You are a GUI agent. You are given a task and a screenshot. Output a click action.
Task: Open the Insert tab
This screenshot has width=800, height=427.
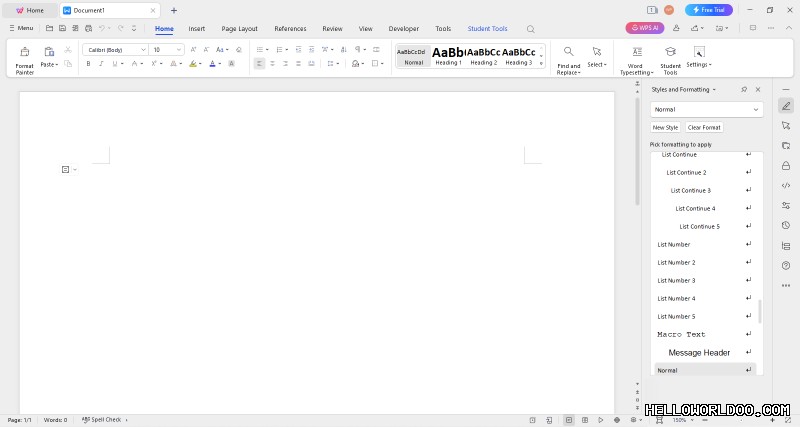pyautogui.click(x=196, y=29)
